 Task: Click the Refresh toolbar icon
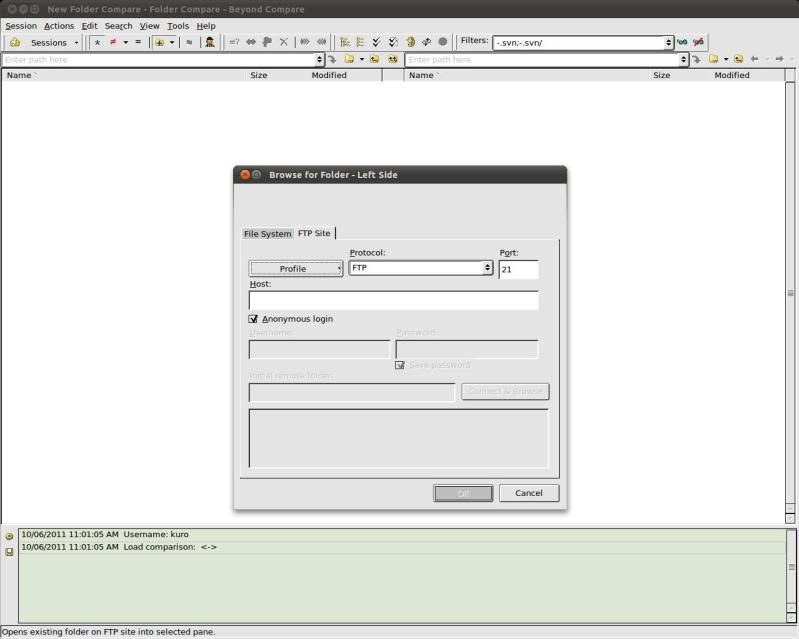click(410, 42)
